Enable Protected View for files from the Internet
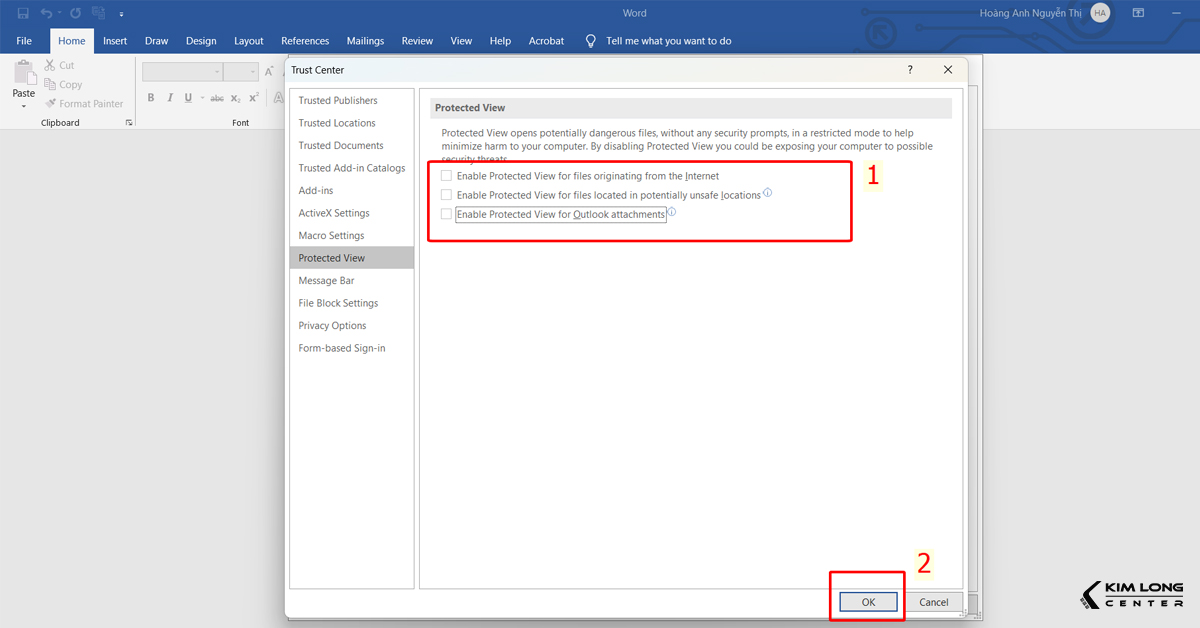The image size is (1200, 628). click(447, 176)
